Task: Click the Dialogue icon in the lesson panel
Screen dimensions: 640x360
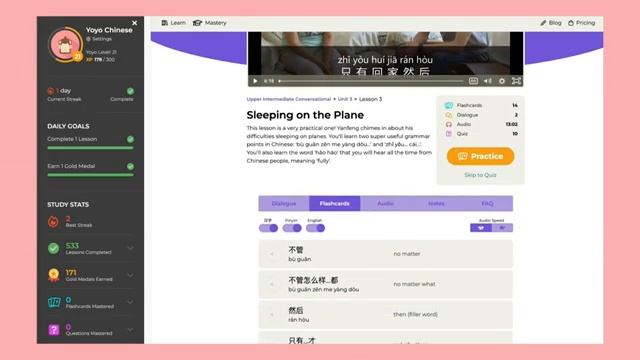Action: point(449,115)
